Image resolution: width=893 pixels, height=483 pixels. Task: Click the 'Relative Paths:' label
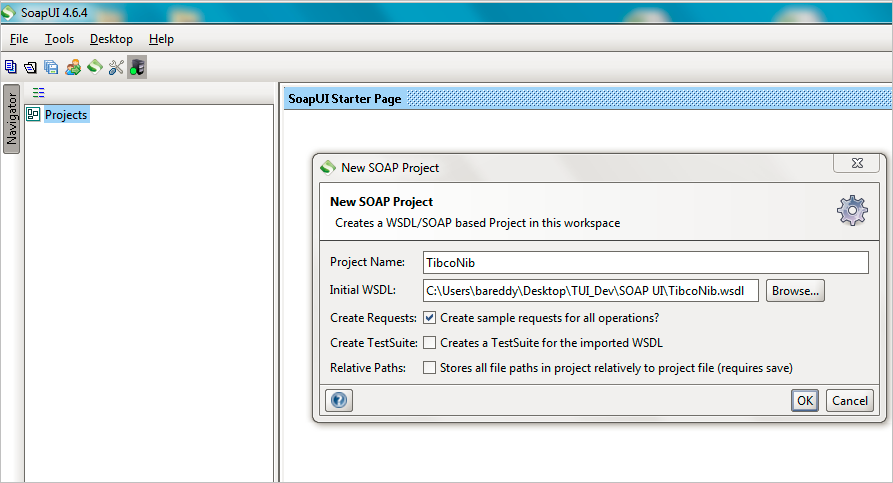point(368,368)
